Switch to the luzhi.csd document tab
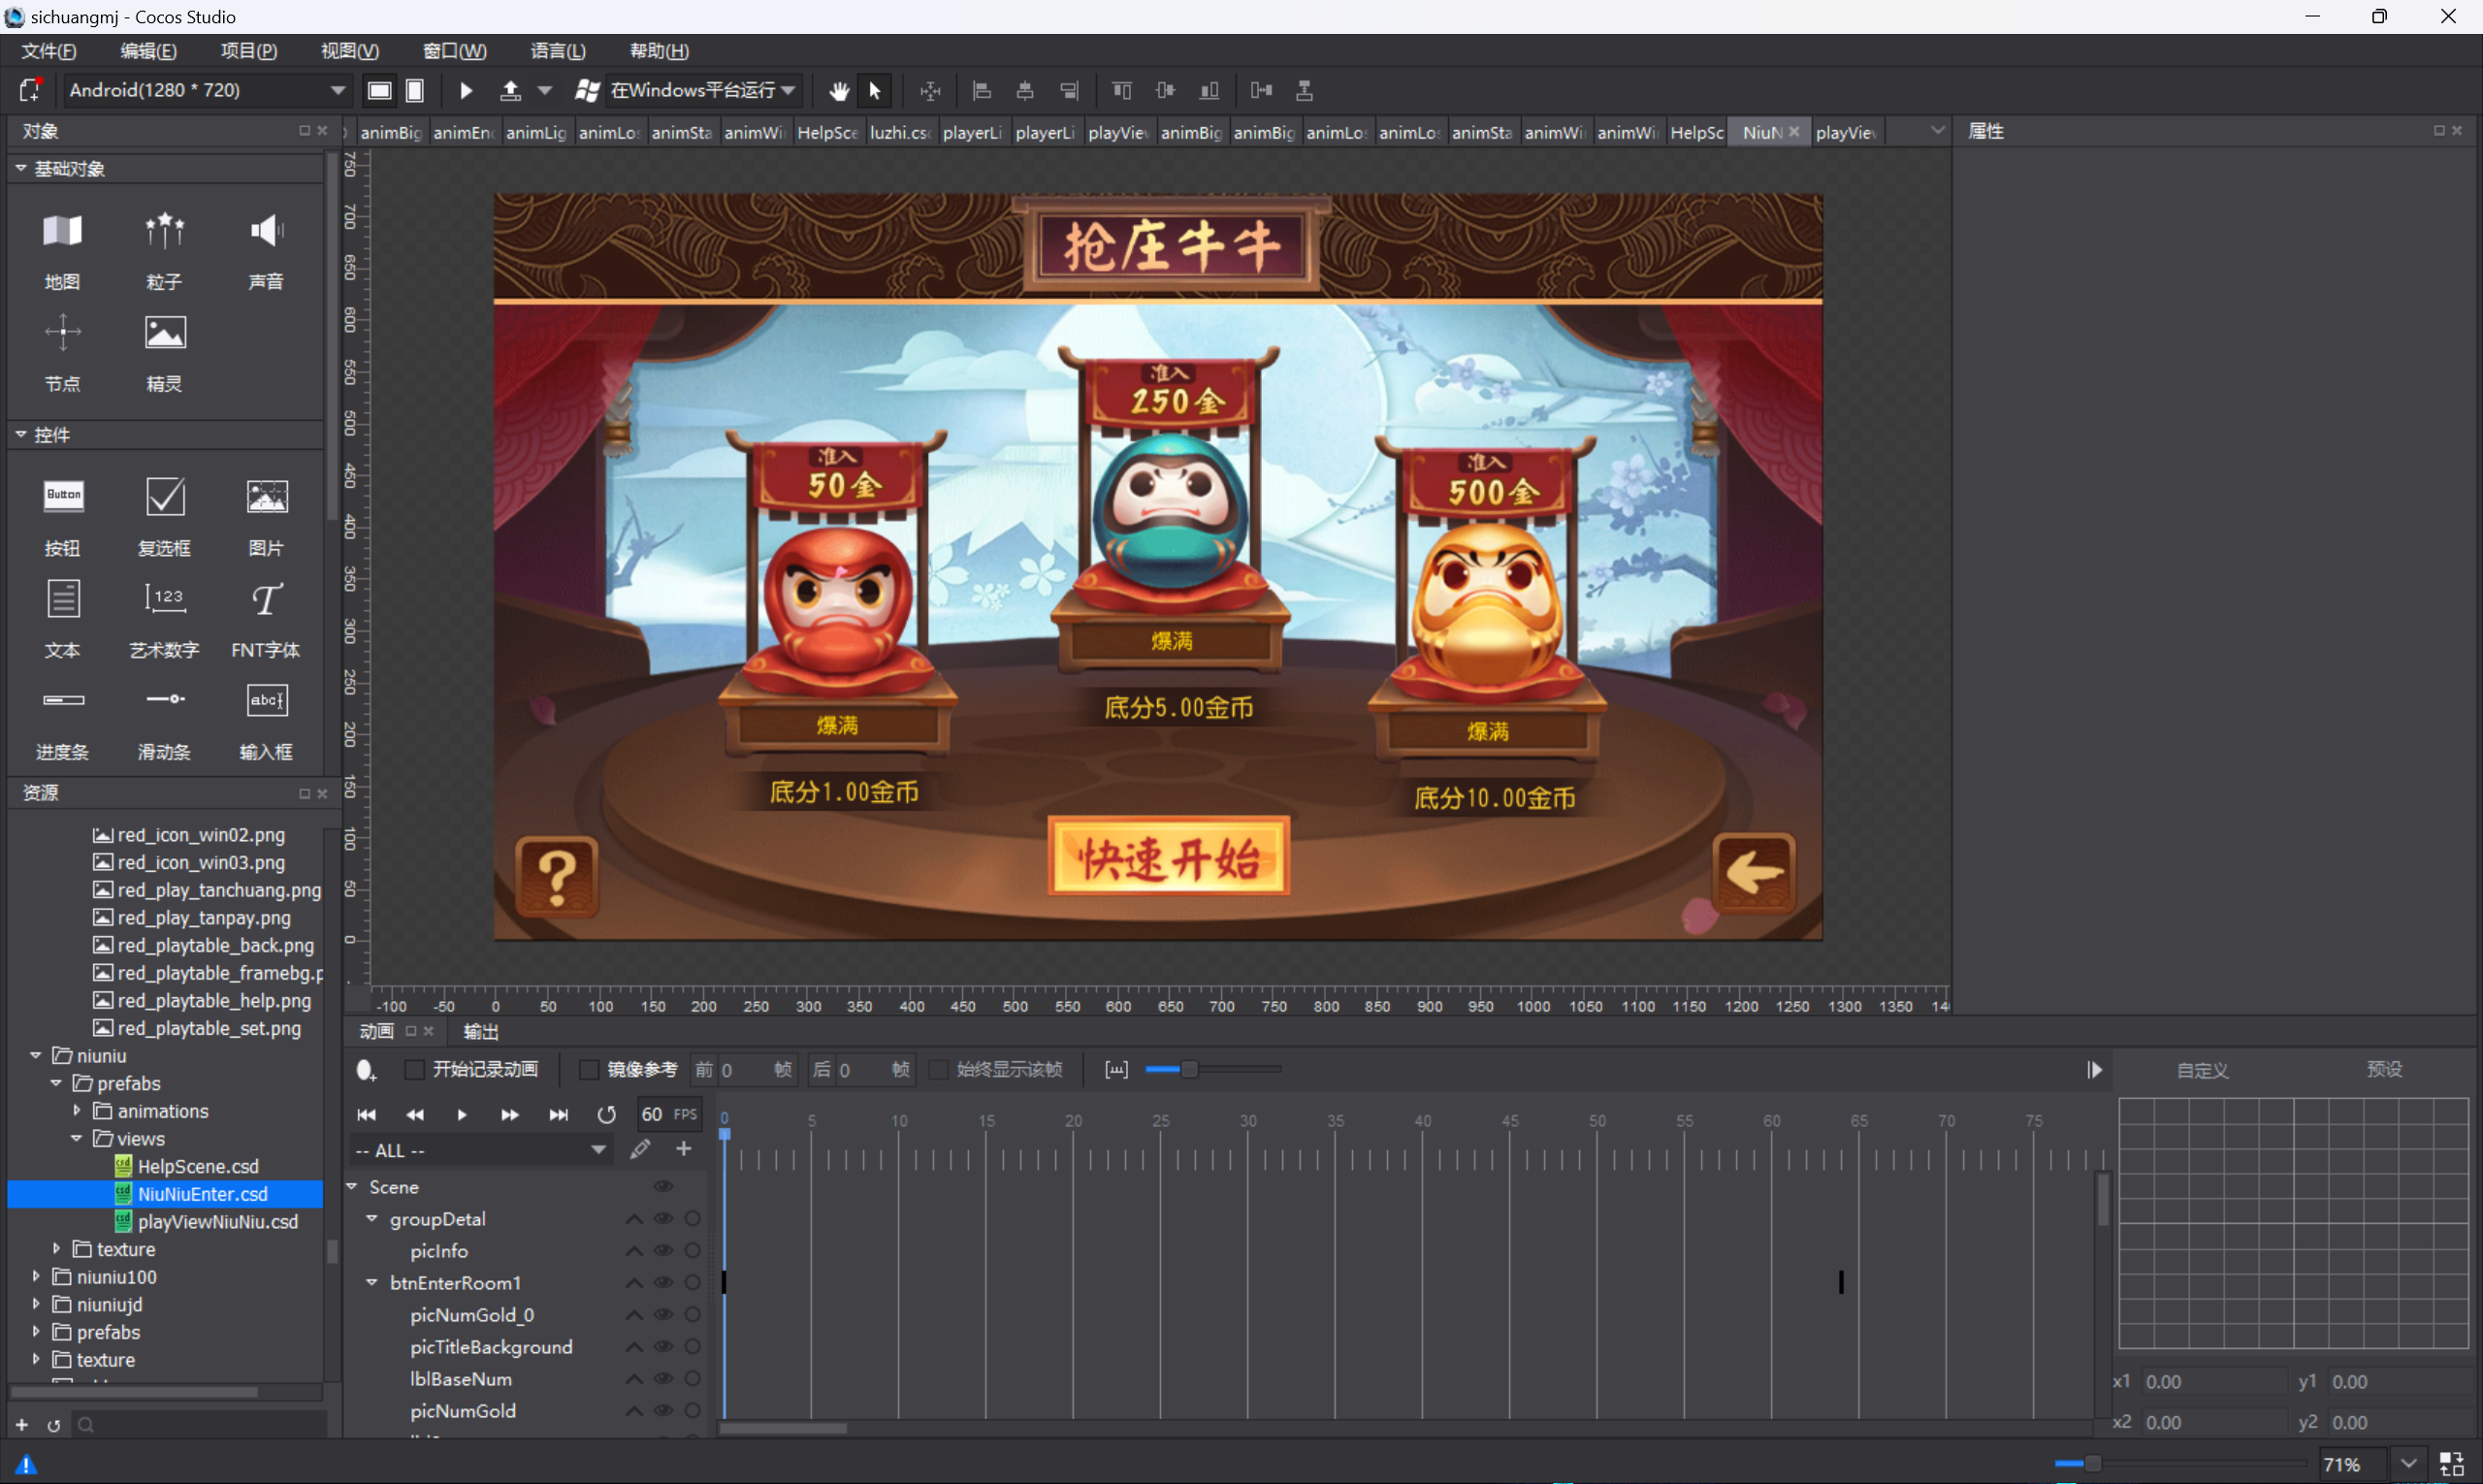This screenshot has height=1484, width=2483. 900,132
